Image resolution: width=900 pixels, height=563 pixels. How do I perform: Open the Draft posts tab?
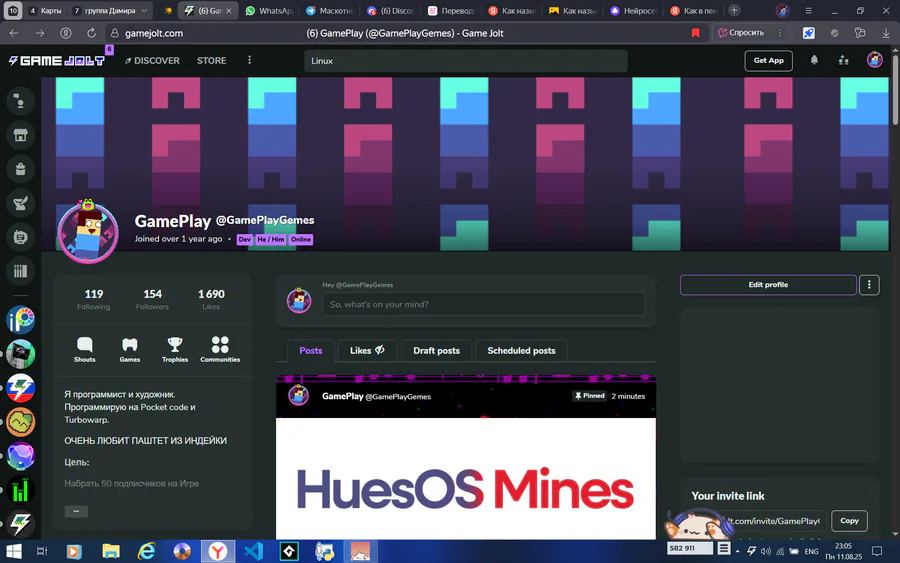[436, 350]
